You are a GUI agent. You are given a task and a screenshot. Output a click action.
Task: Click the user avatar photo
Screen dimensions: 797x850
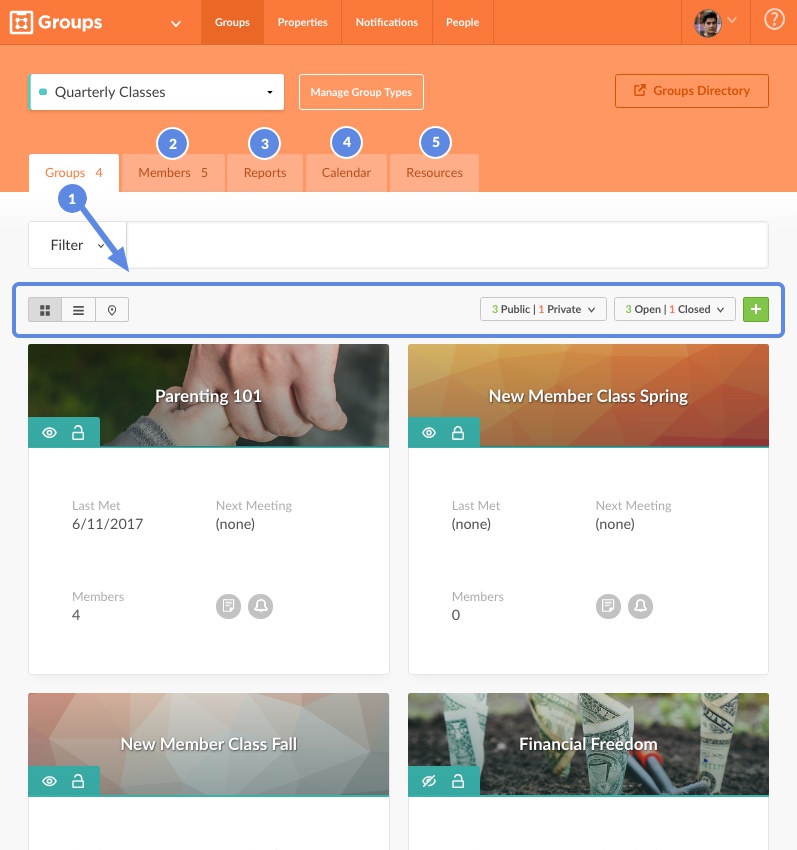point(708,23)
